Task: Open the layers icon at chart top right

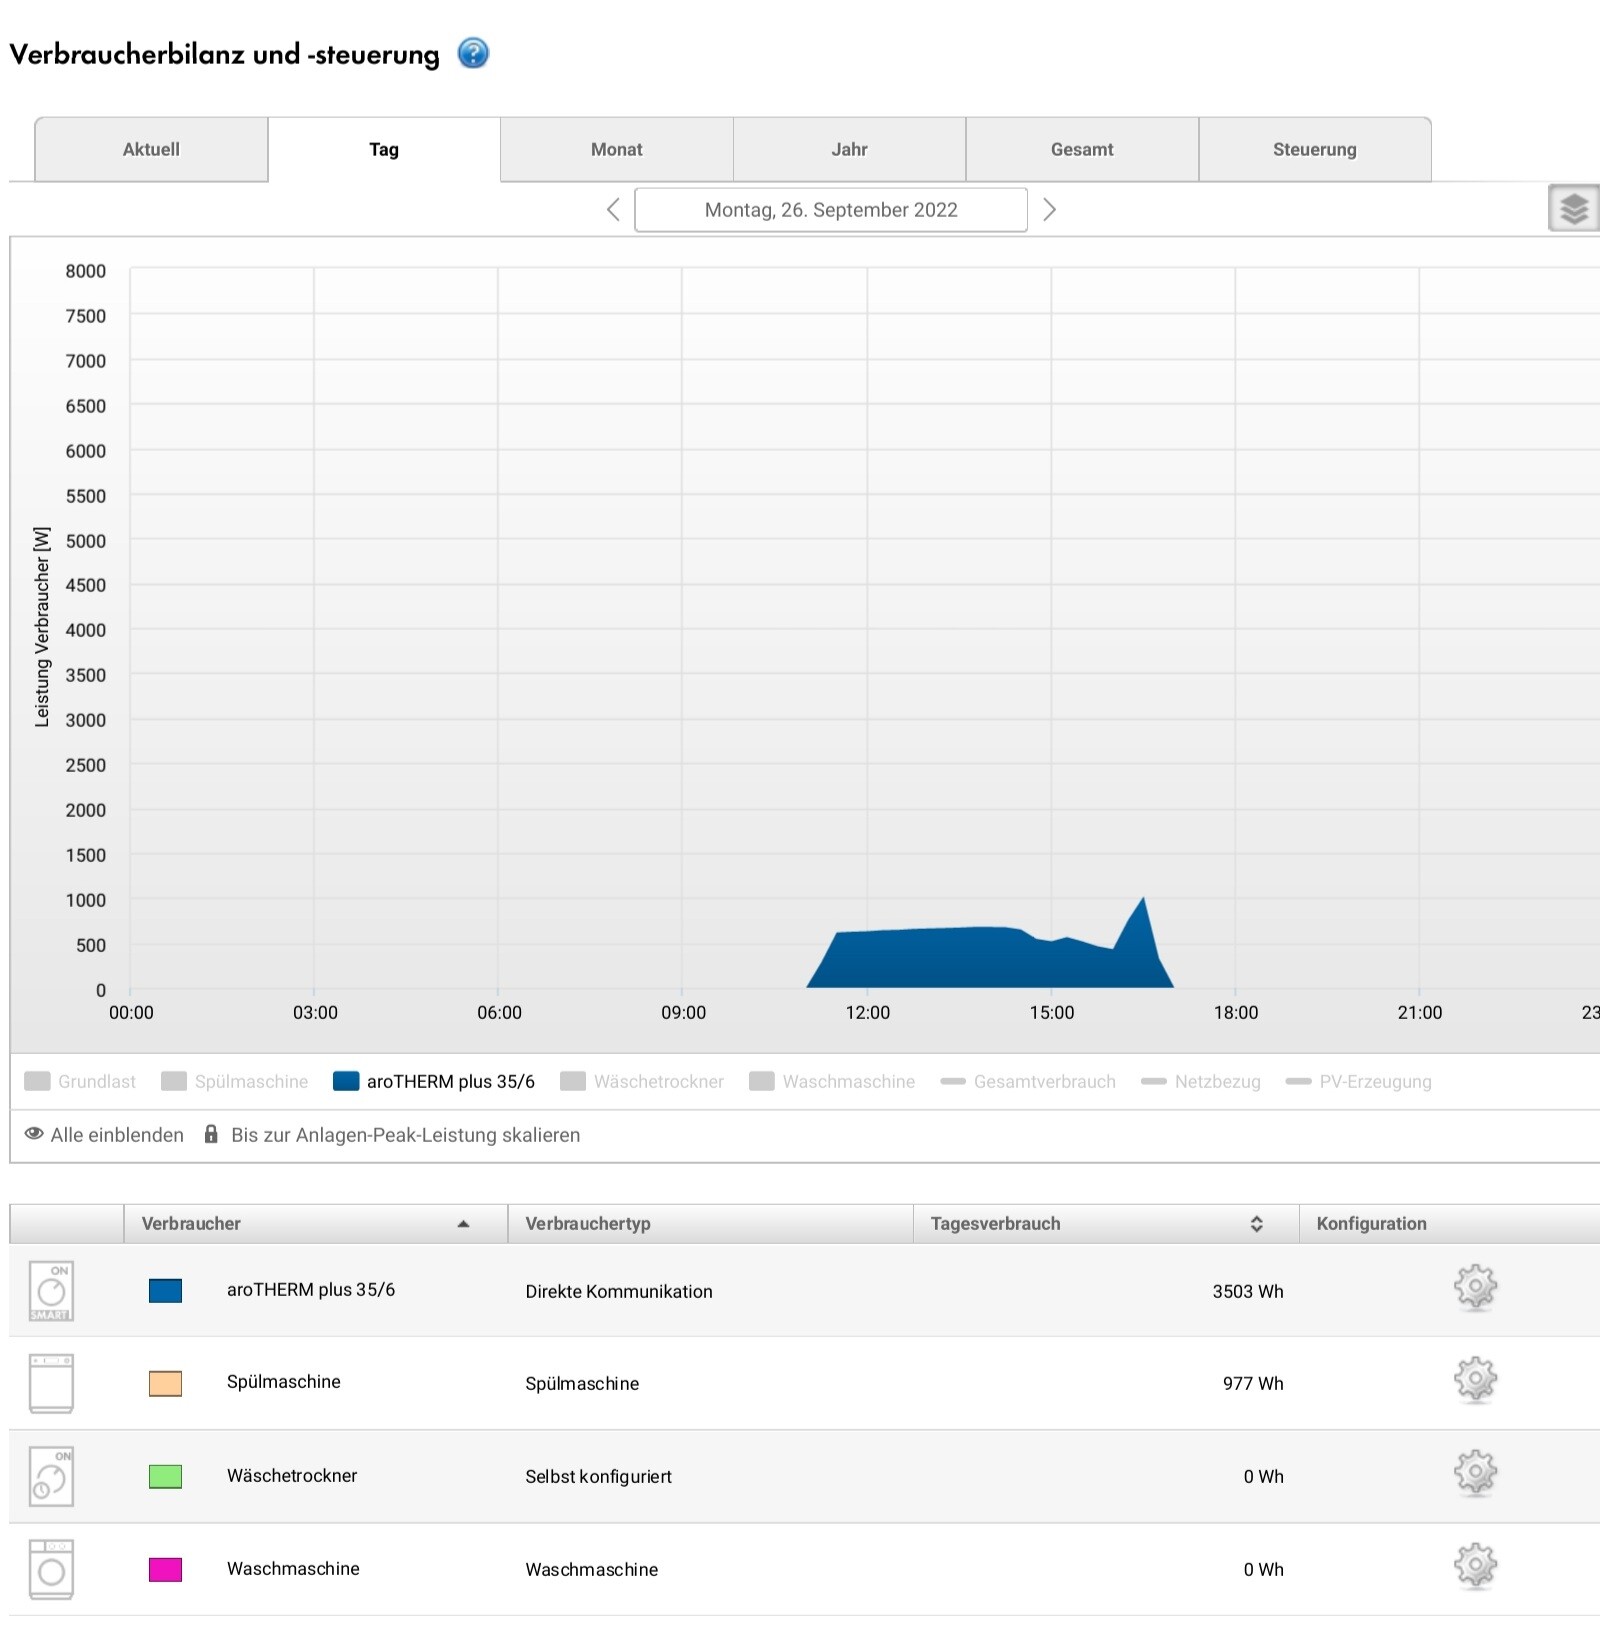Action: point(1573,209)
